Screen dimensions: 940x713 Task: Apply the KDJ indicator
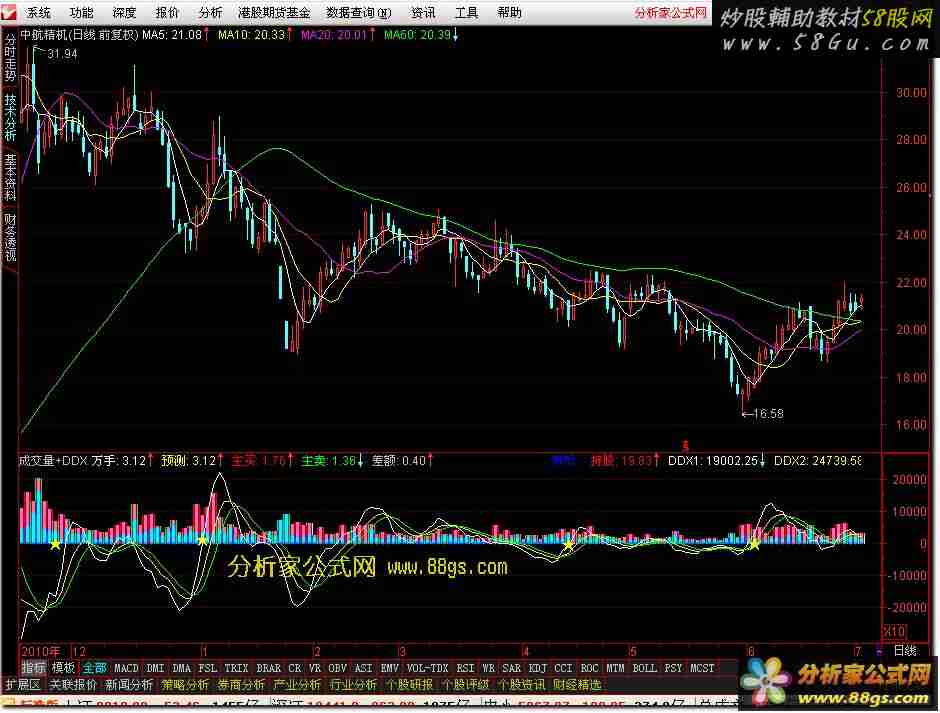537,667
